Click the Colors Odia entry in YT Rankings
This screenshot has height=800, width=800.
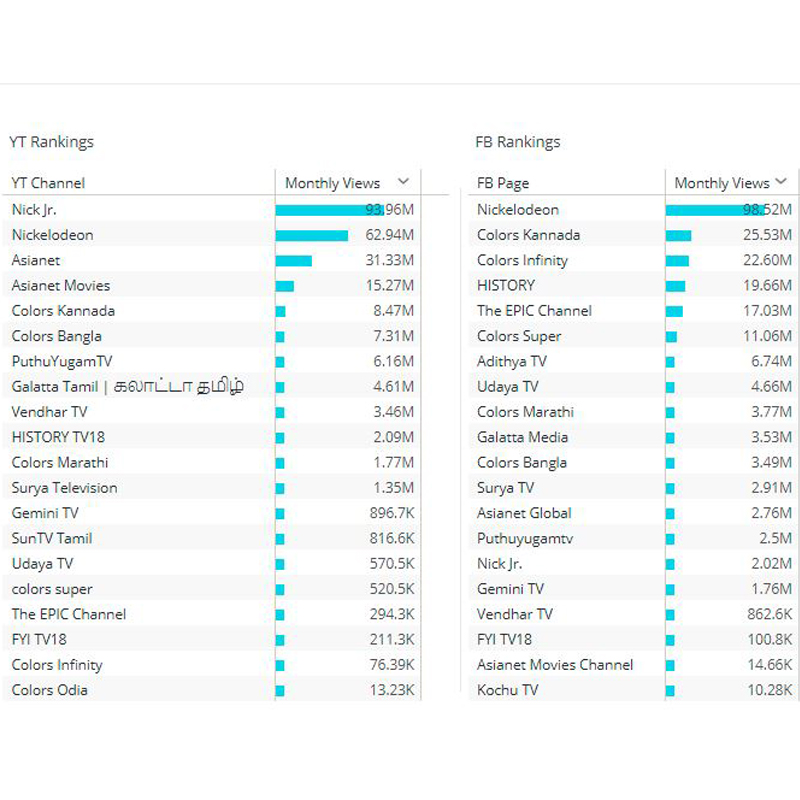43,690
